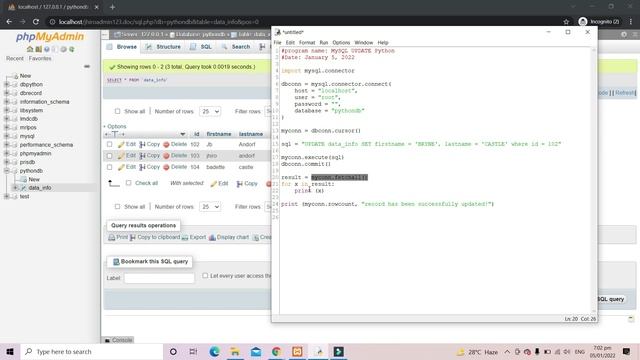Bookmark this page with the star icon
640x360 pixels.
(x=566, y=22)
